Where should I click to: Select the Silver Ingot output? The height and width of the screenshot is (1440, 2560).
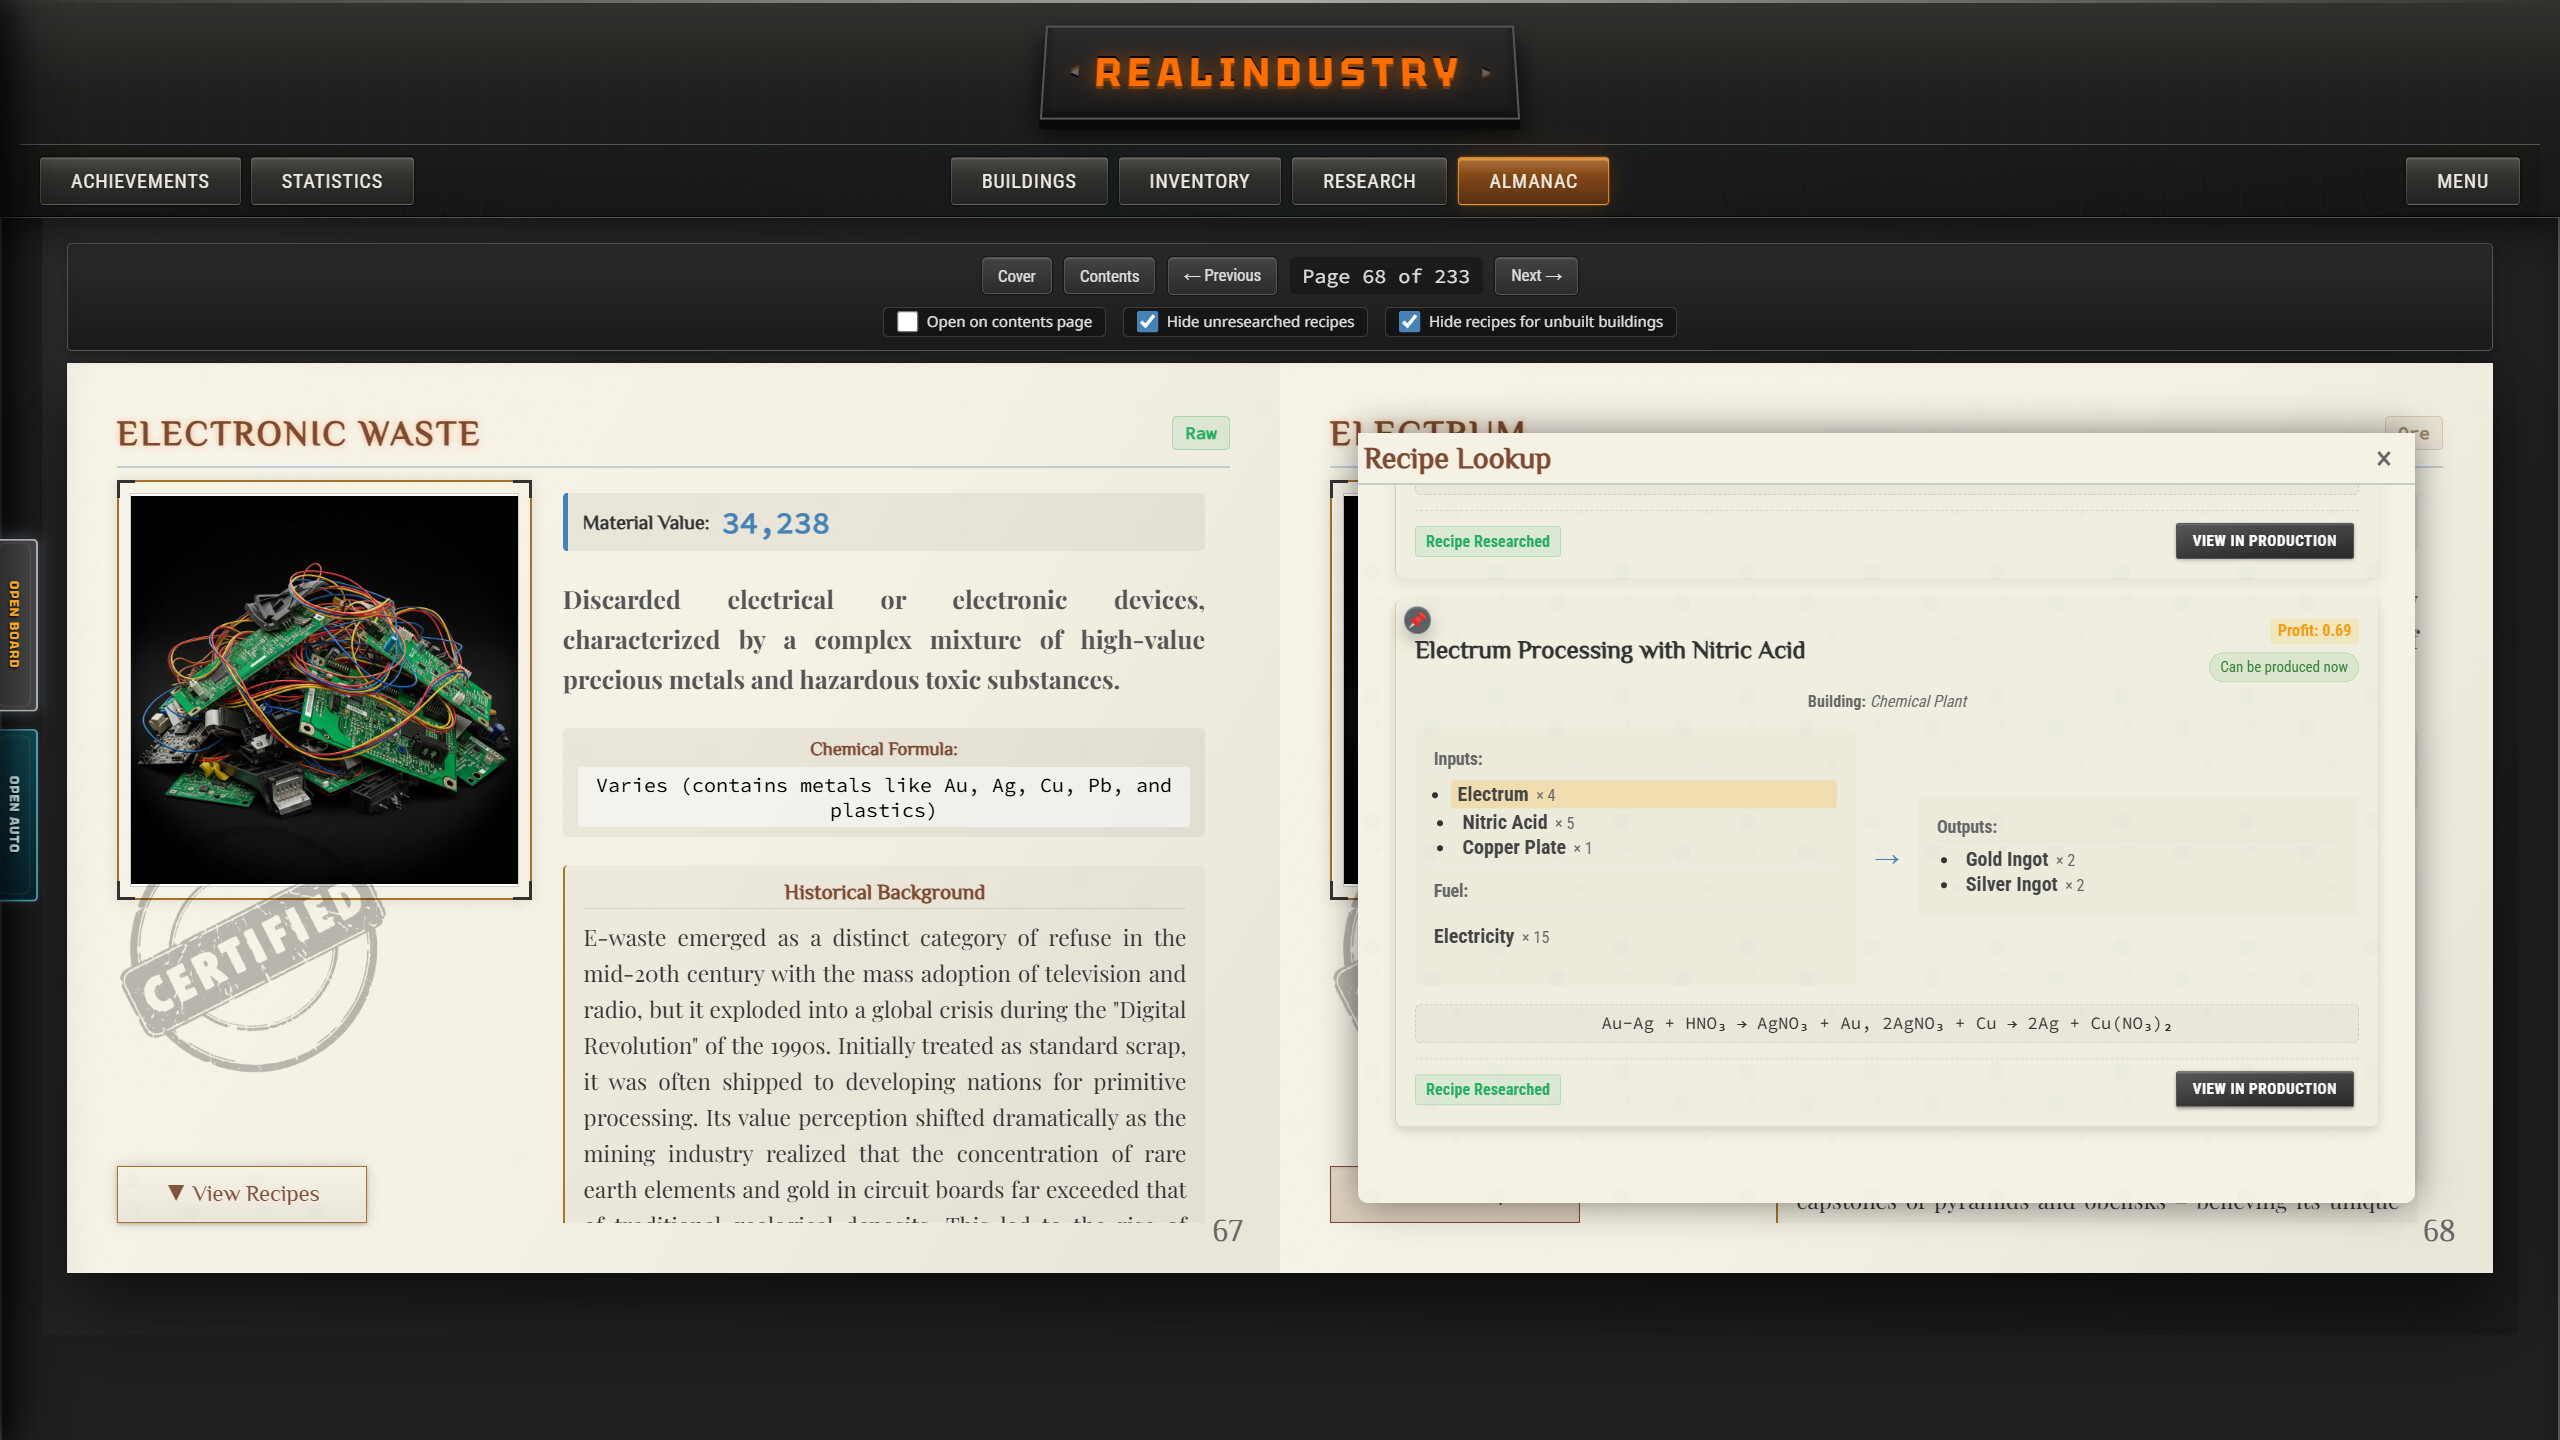[2025, 884]
